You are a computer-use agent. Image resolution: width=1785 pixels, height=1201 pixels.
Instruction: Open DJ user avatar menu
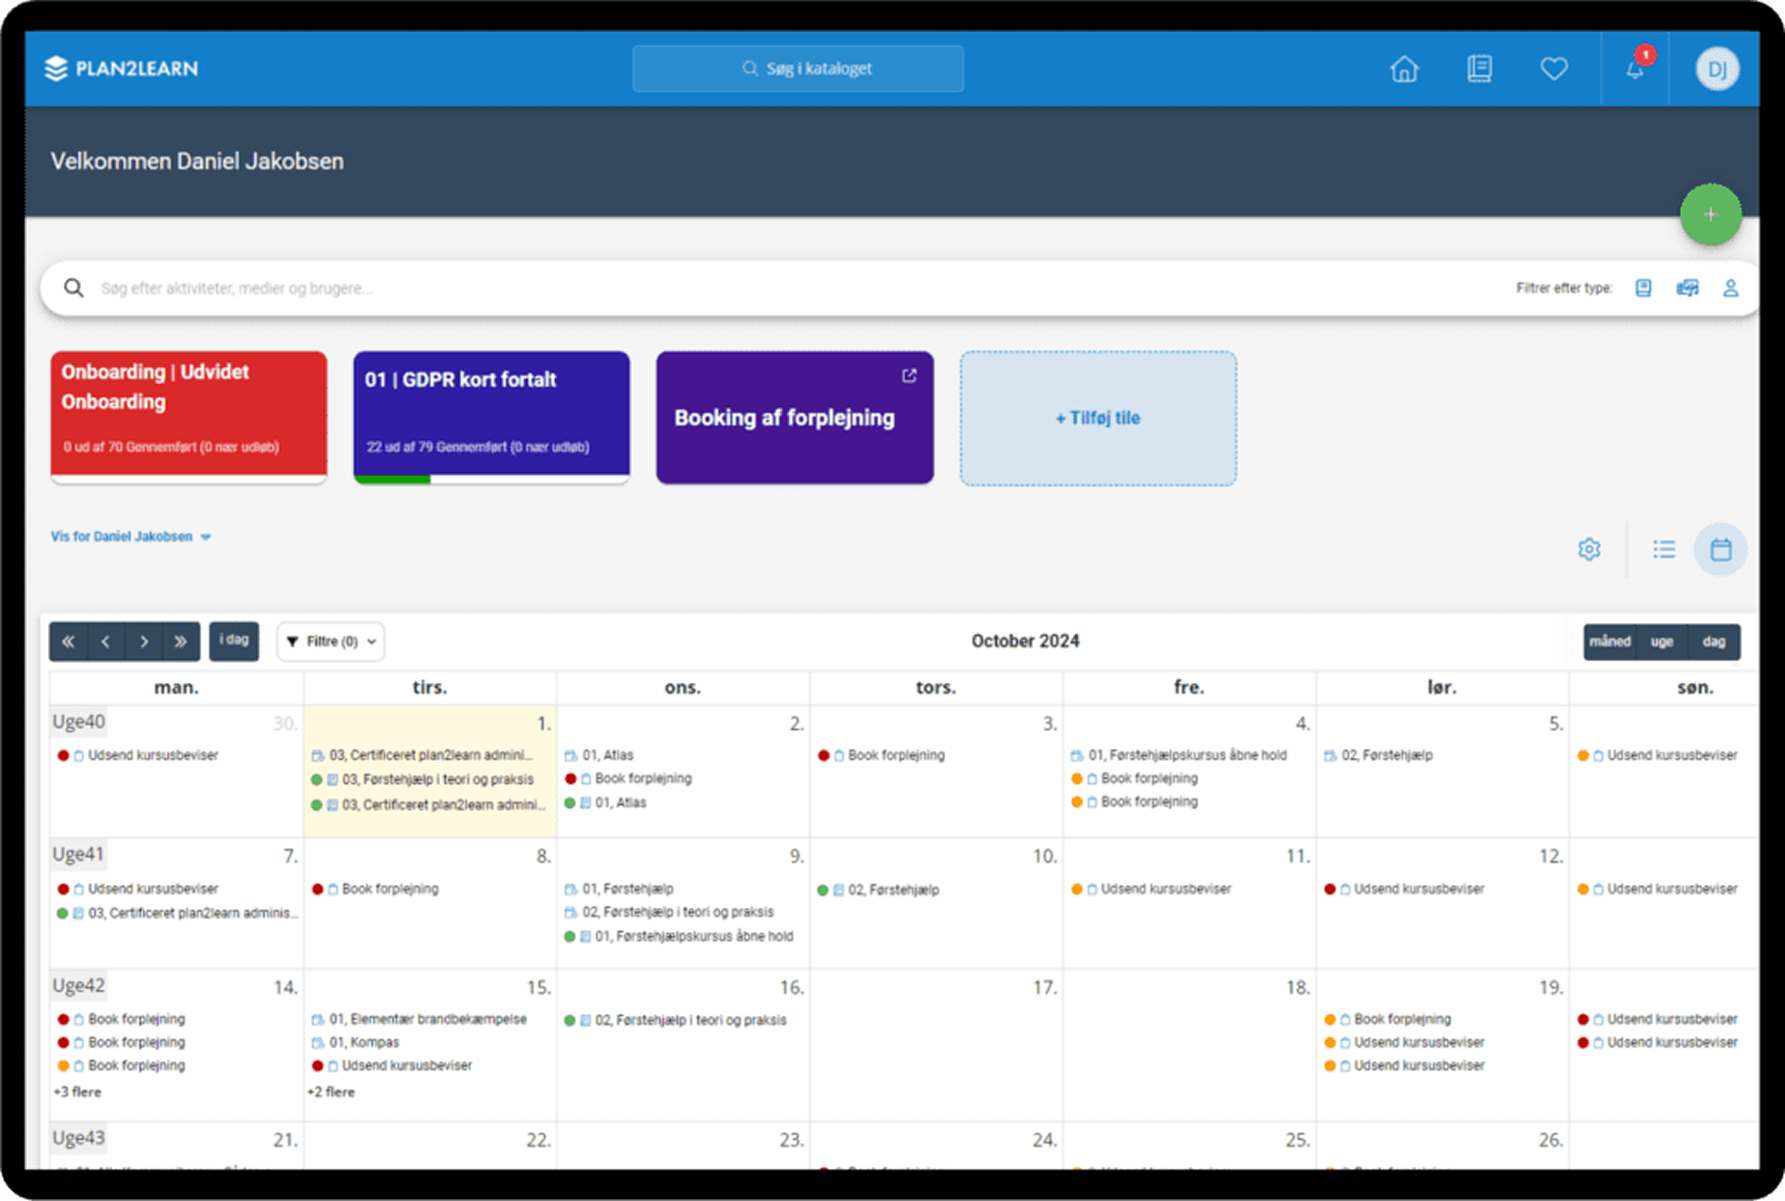pyautogui.click(x=1716, y=69)
